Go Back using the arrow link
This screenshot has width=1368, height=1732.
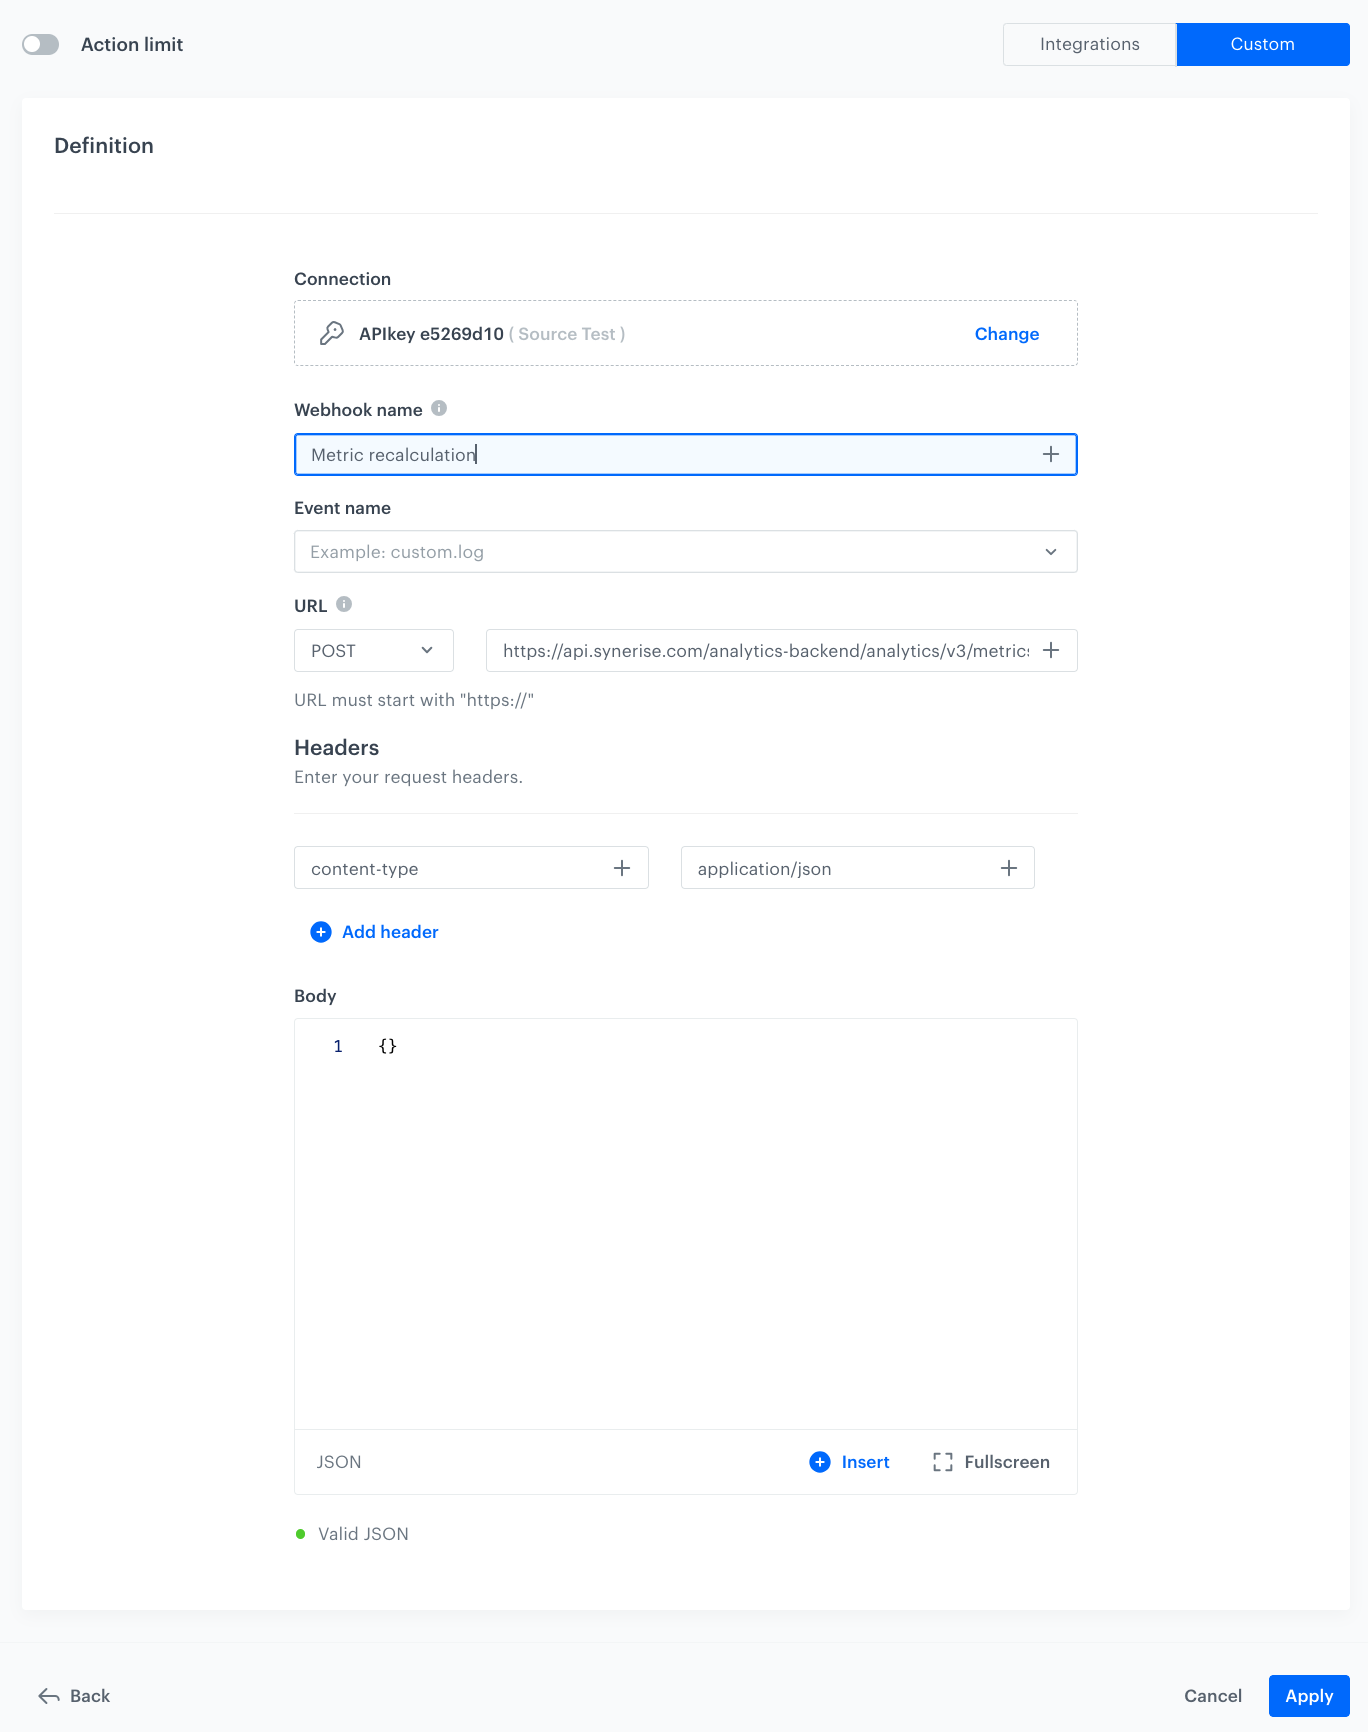click(74, 1696)
